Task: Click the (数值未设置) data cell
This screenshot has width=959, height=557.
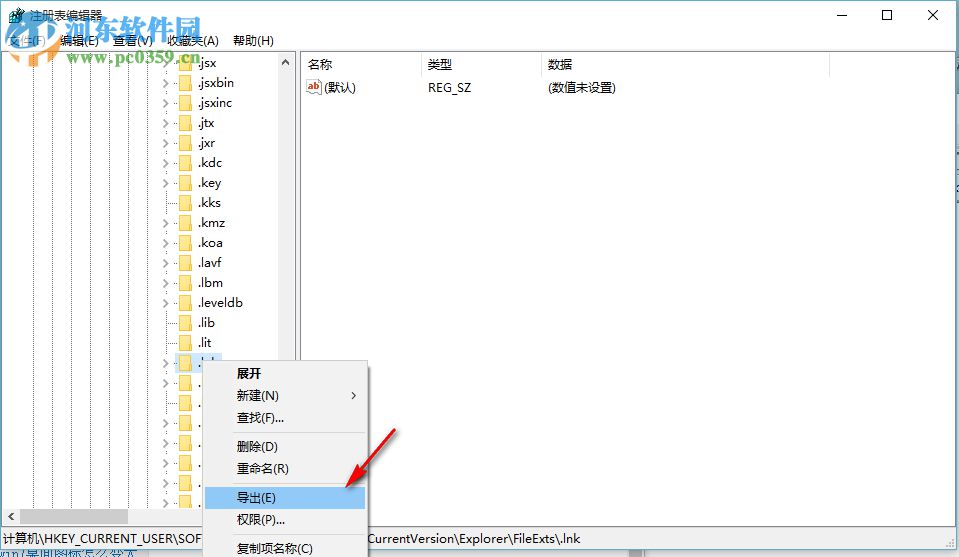Action: coord(582,87)
